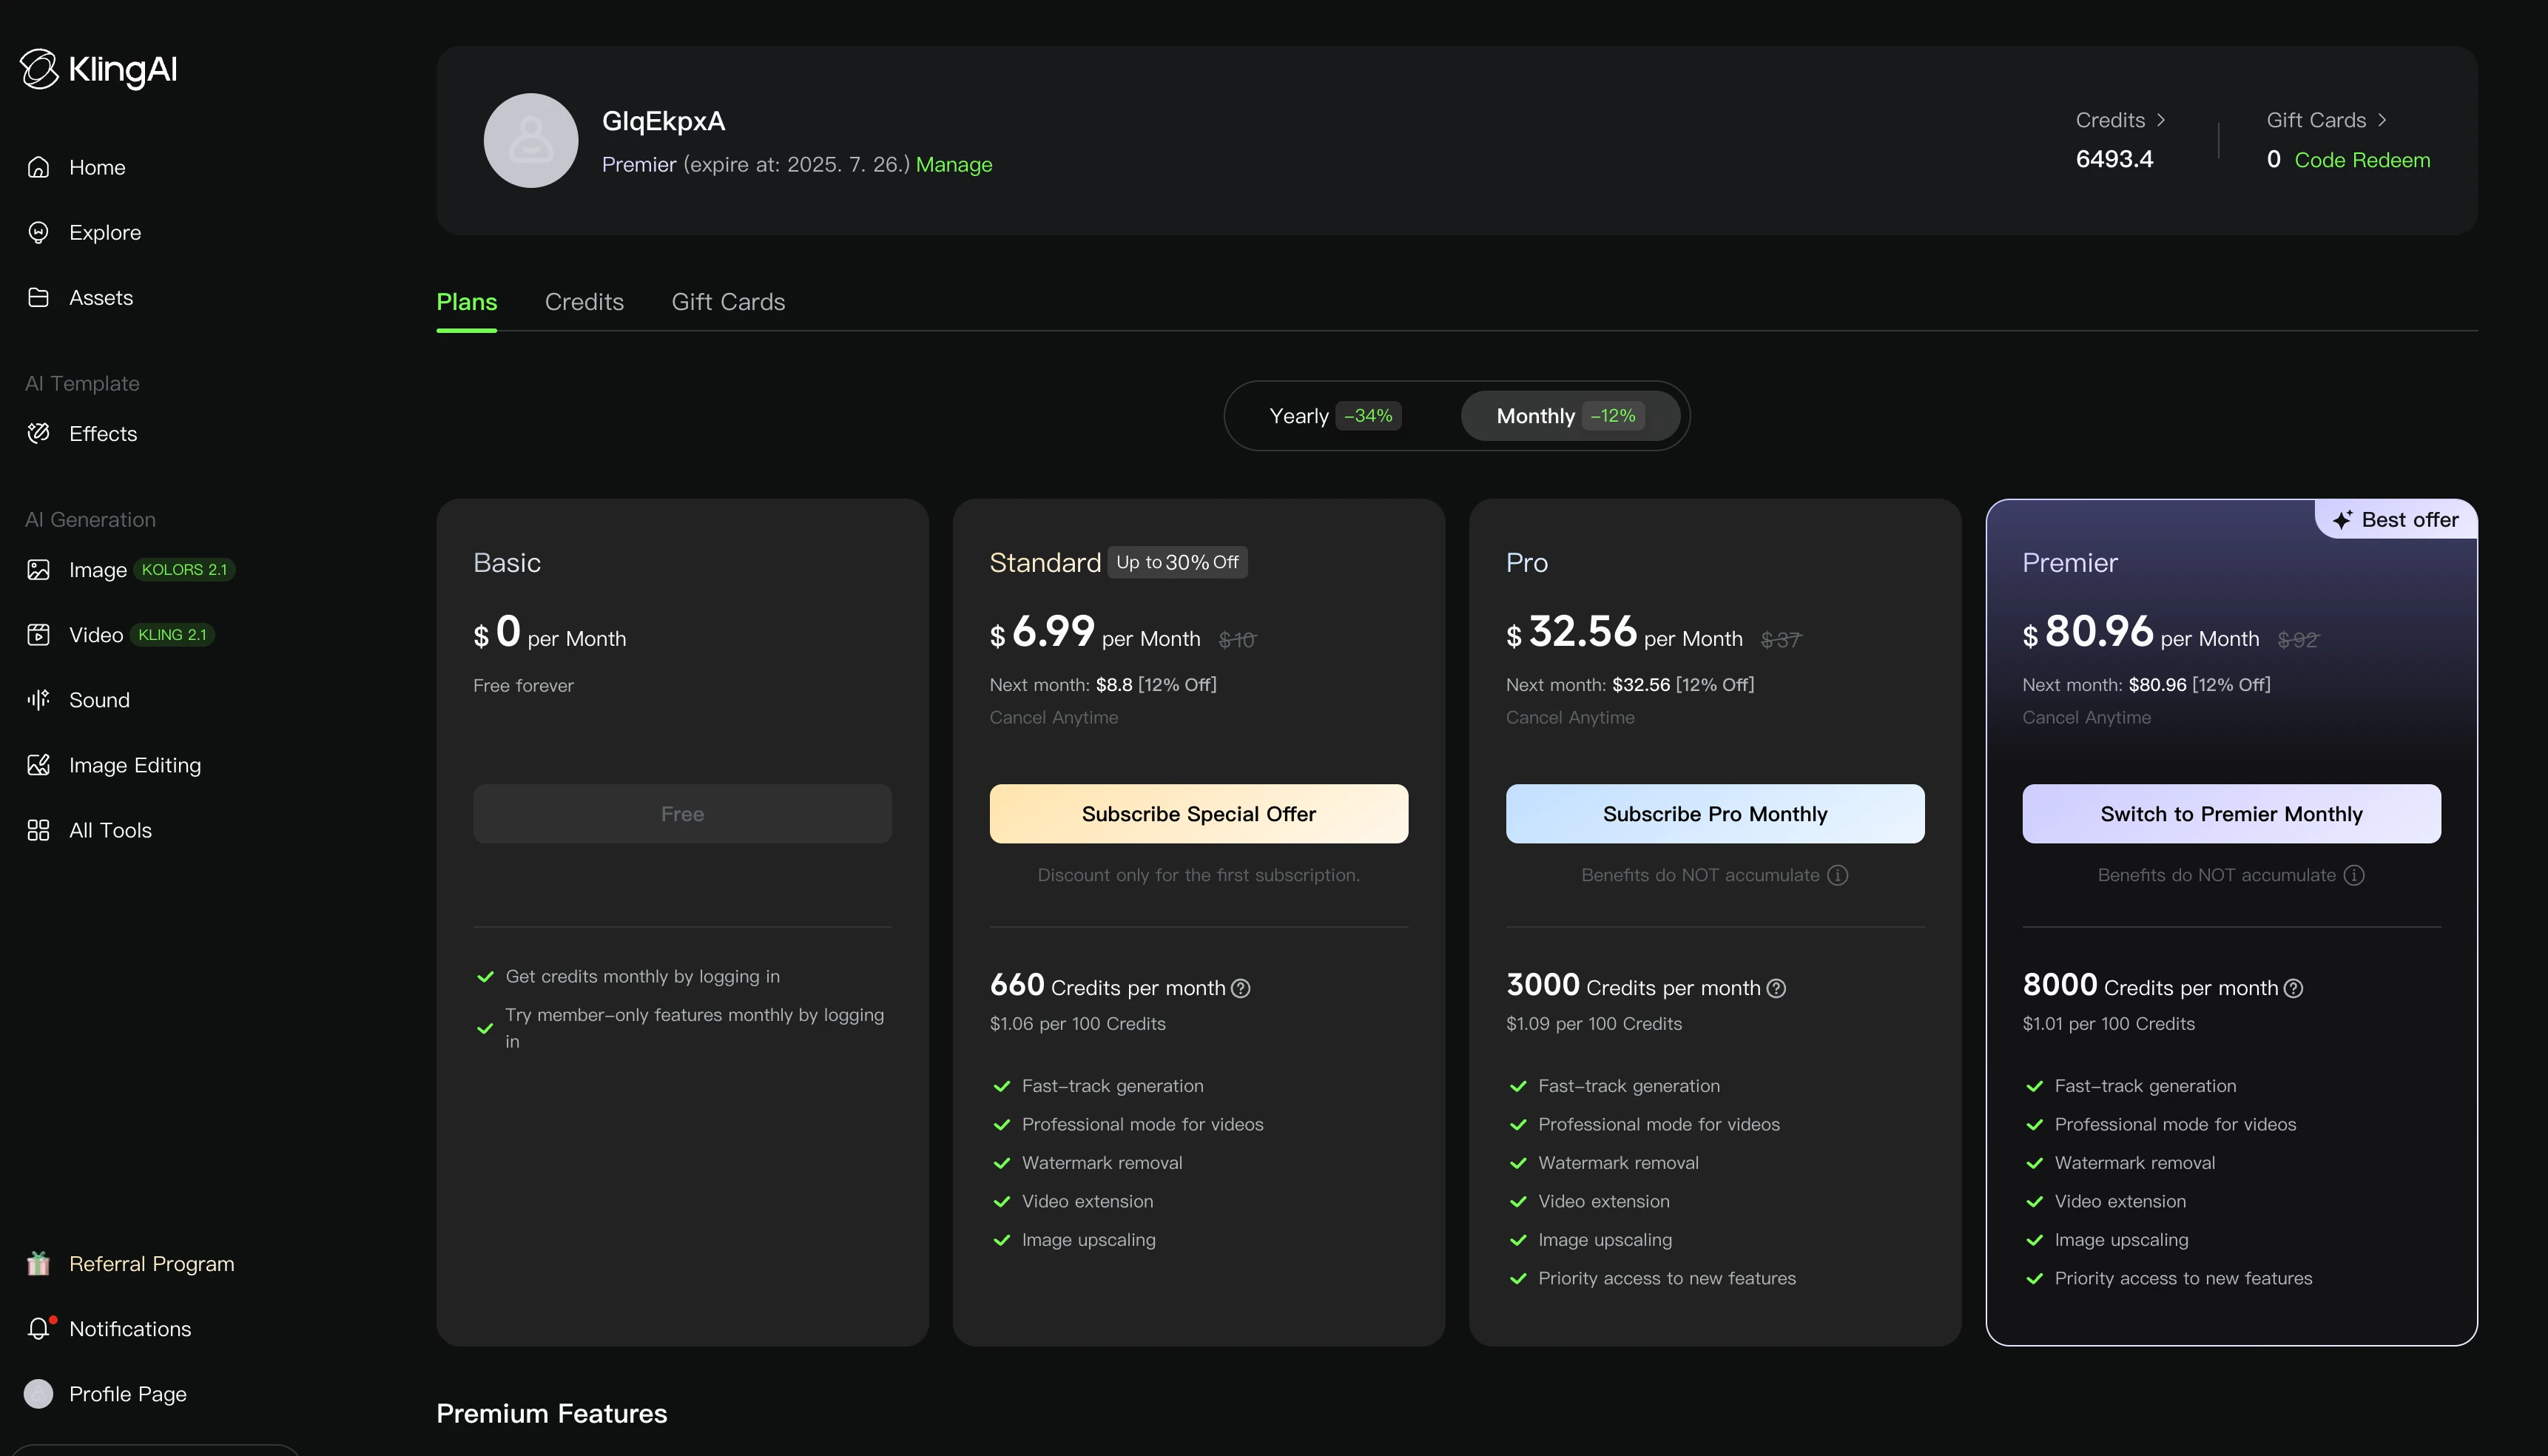
Task: Switch to the Gift Cards tab
Action: [728, 302]
